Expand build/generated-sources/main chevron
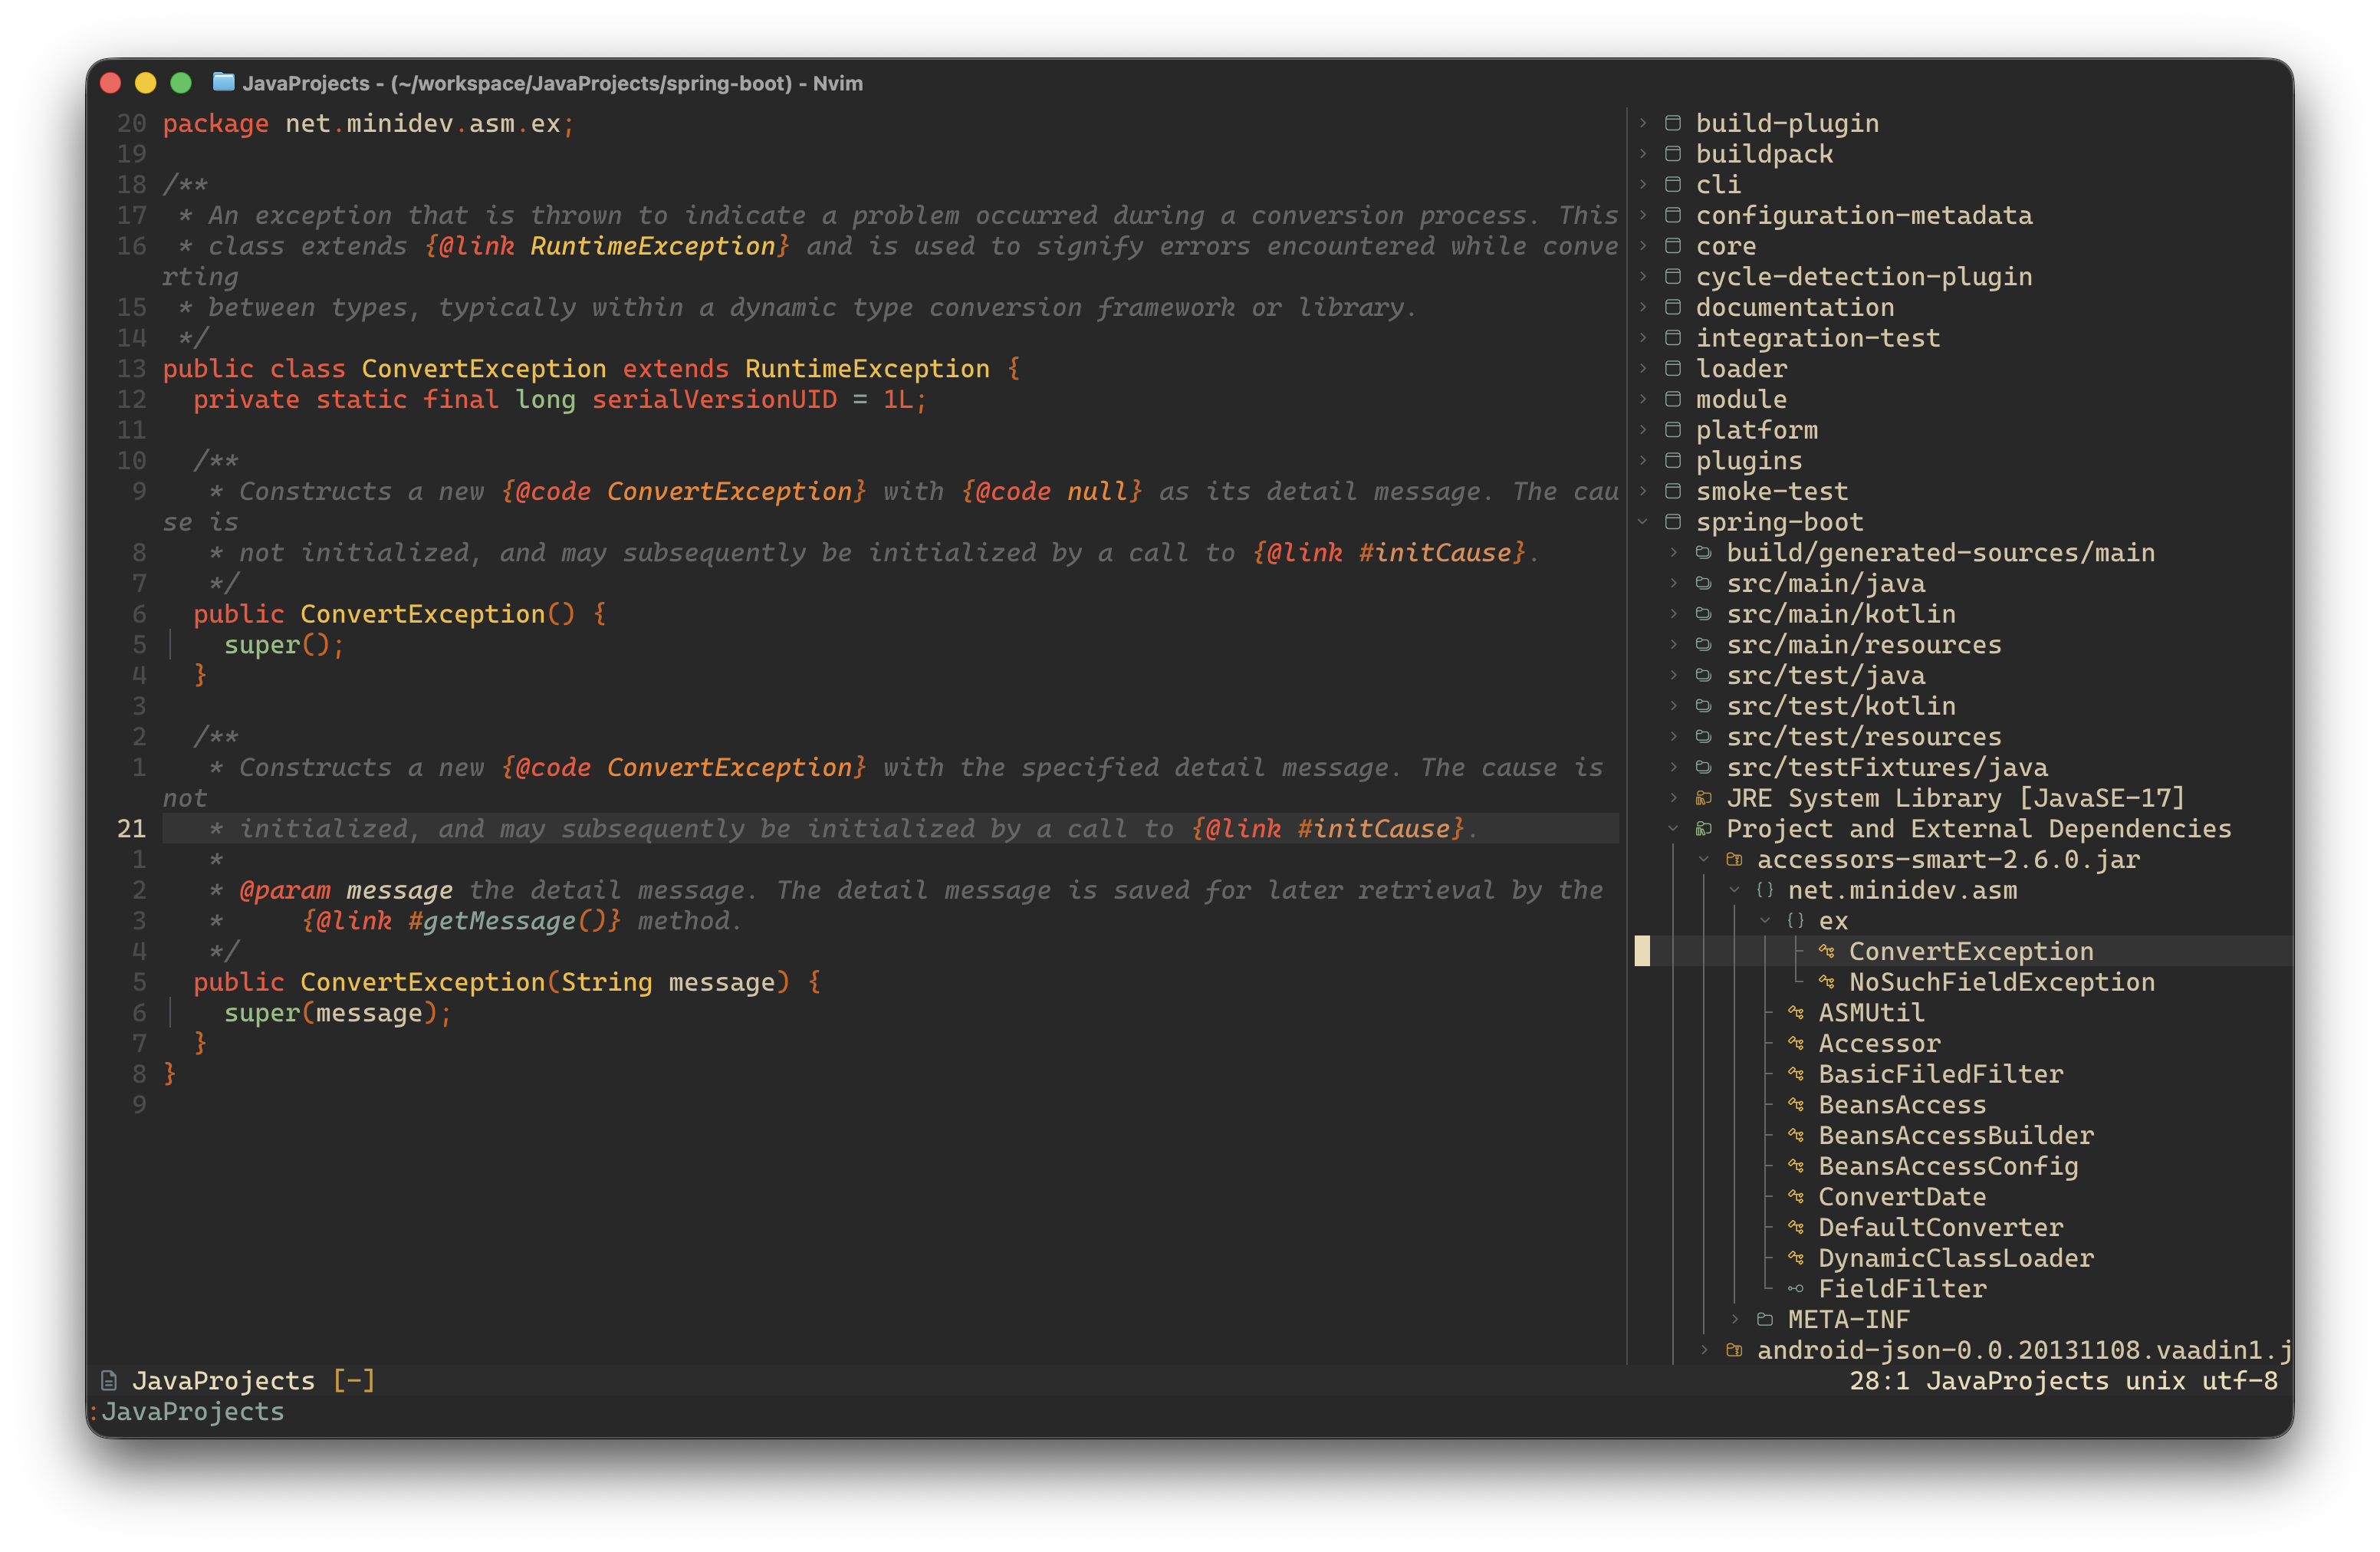The width and height of the screenshot is (2380, 1552). click(x=1673, y=552)
